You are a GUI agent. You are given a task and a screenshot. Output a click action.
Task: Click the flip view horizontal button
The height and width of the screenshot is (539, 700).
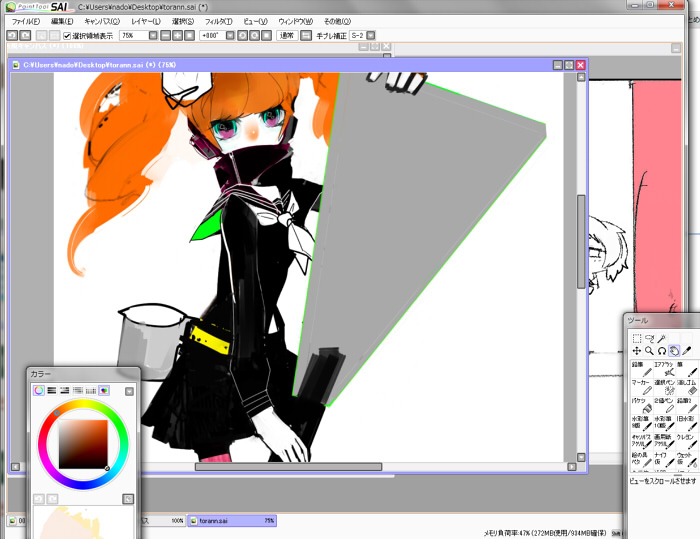tap(306, 35)
